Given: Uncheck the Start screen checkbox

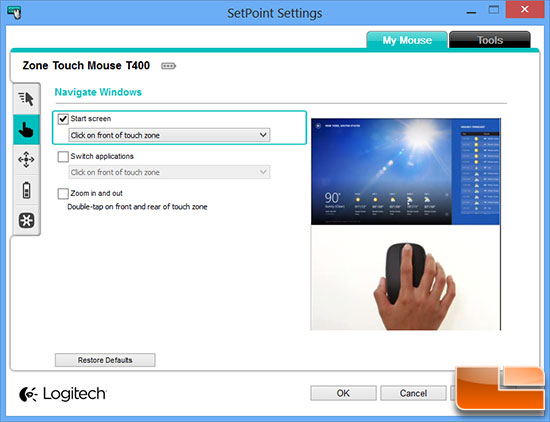Looking at the screenshot, I should click(x=63, y=119).
